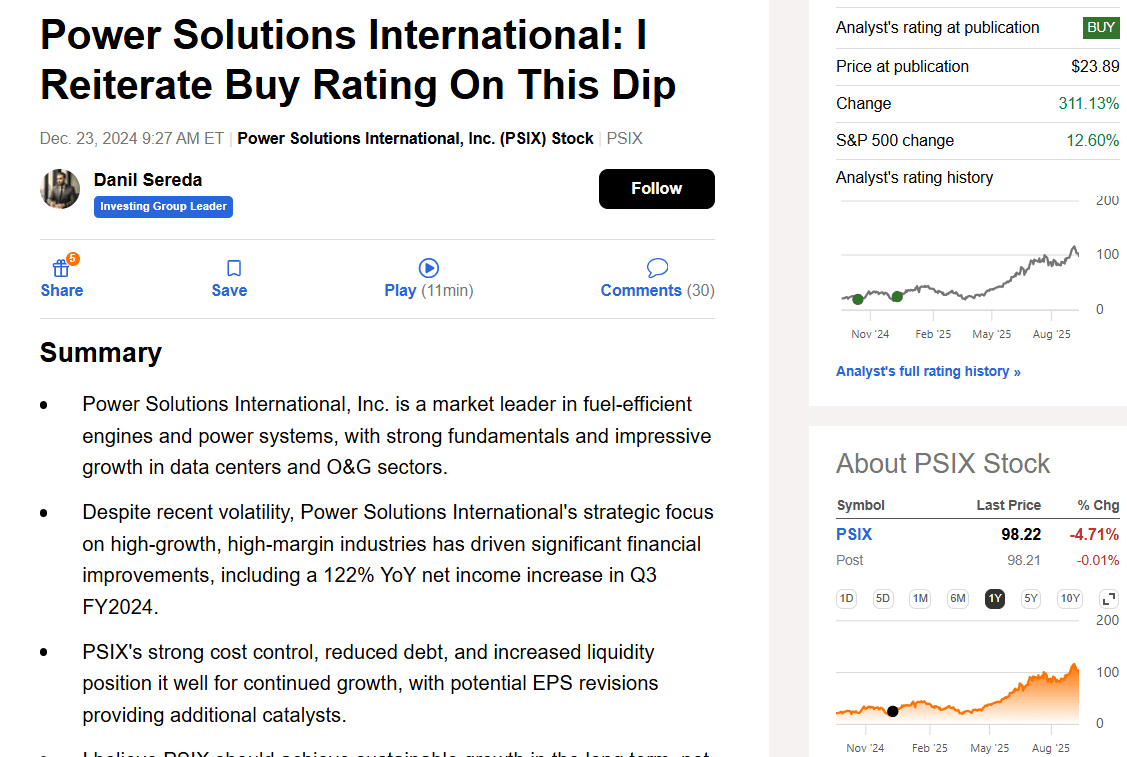
Task: Click the Investing Group Leader badge
Action: pyautogui.click(x=163, y=207)
